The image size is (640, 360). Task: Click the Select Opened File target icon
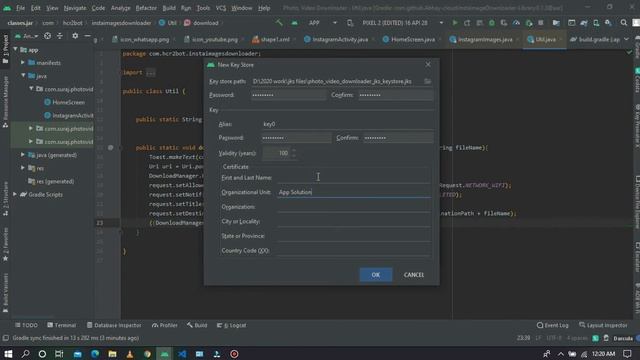pyautogui.click(x=47, y=36)
